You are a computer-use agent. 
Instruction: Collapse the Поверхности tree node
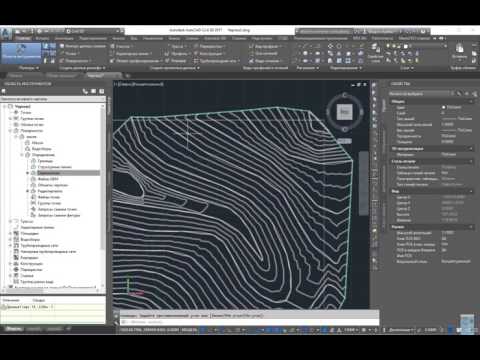tap(11, 131)
